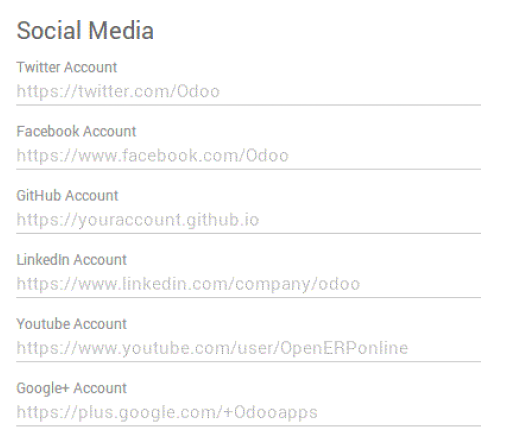The image size is (526, 430).
Task: Click the https://twitter.com/Odoo placeholder text
Action: point(118,92)
